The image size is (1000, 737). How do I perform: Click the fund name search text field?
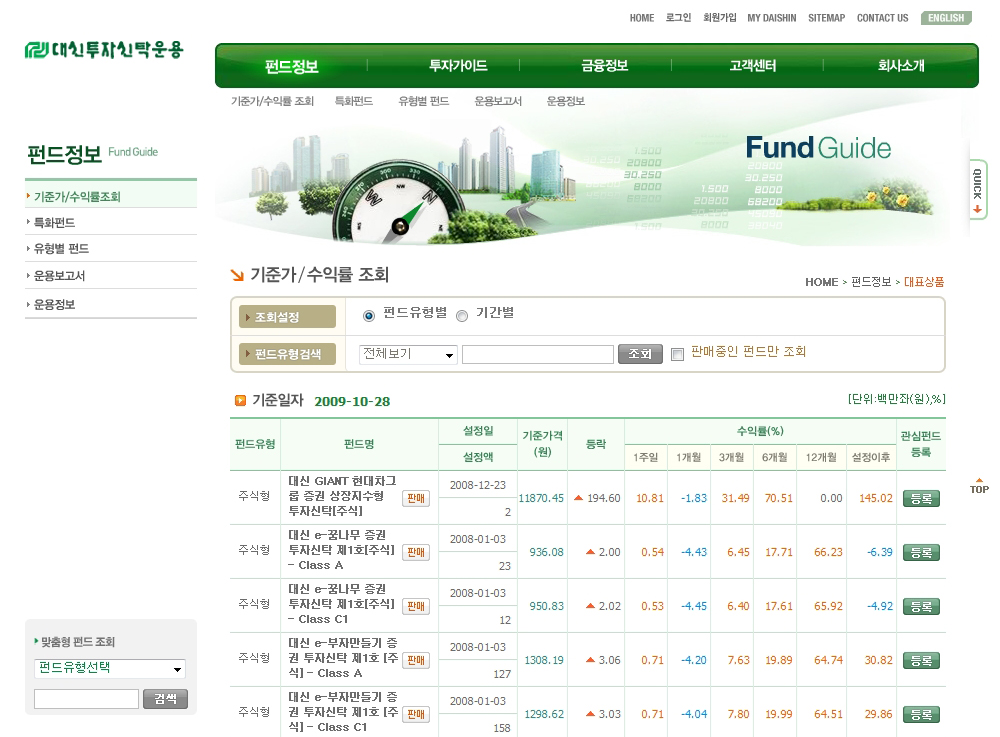click(x=537, y=355)
